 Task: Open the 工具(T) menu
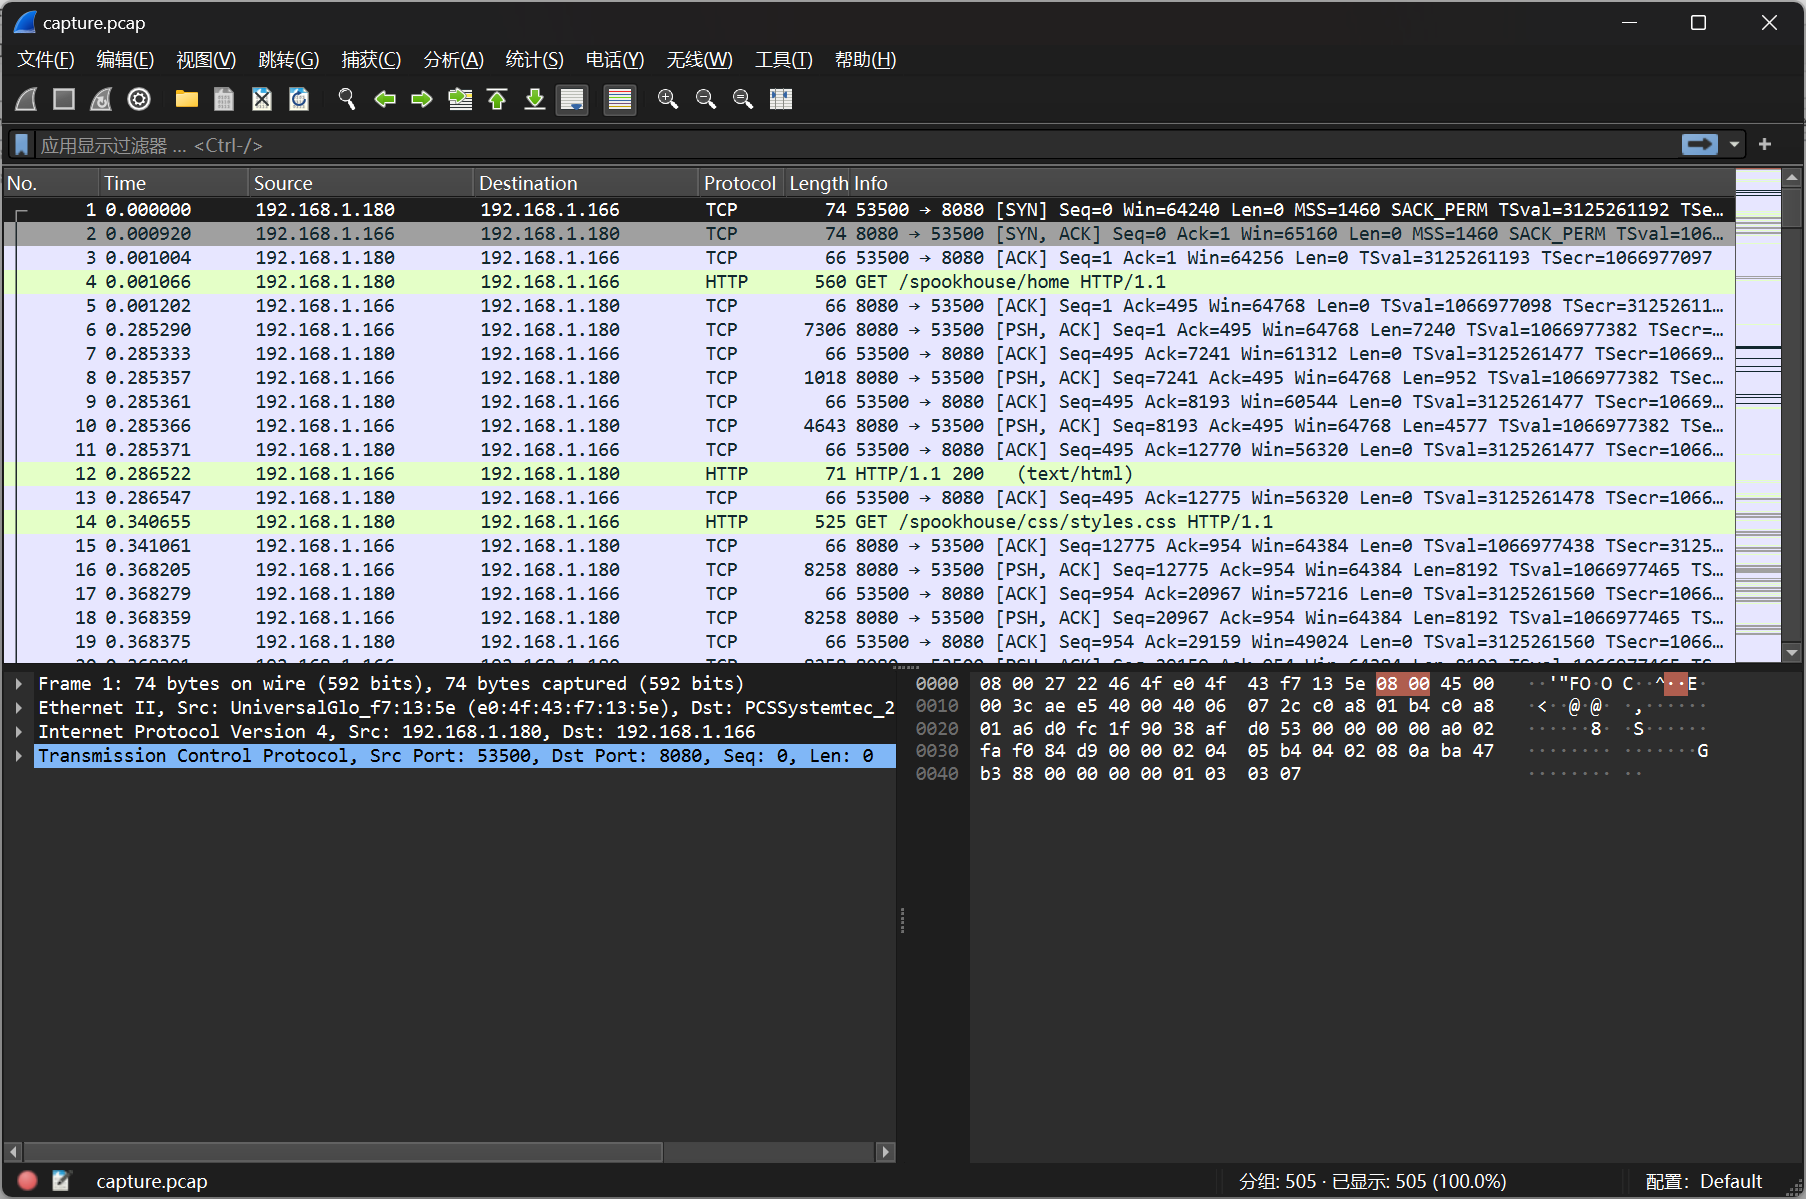783,60
